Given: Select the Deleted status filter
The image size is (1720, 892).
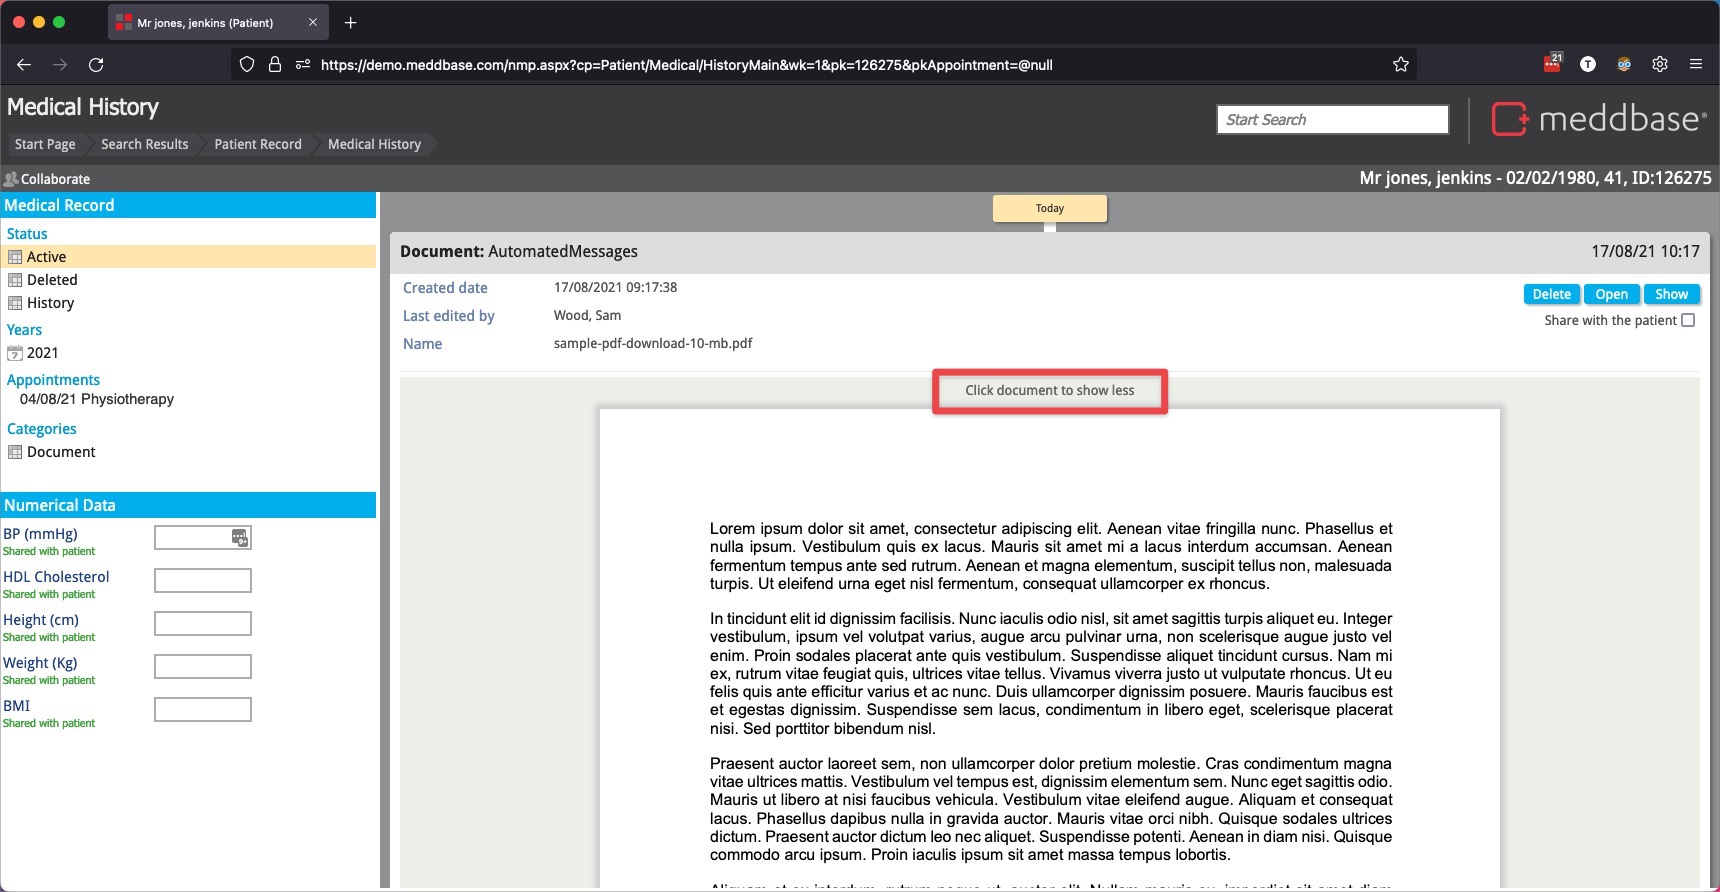Looking at the screenshot, I should coord(52,280).
